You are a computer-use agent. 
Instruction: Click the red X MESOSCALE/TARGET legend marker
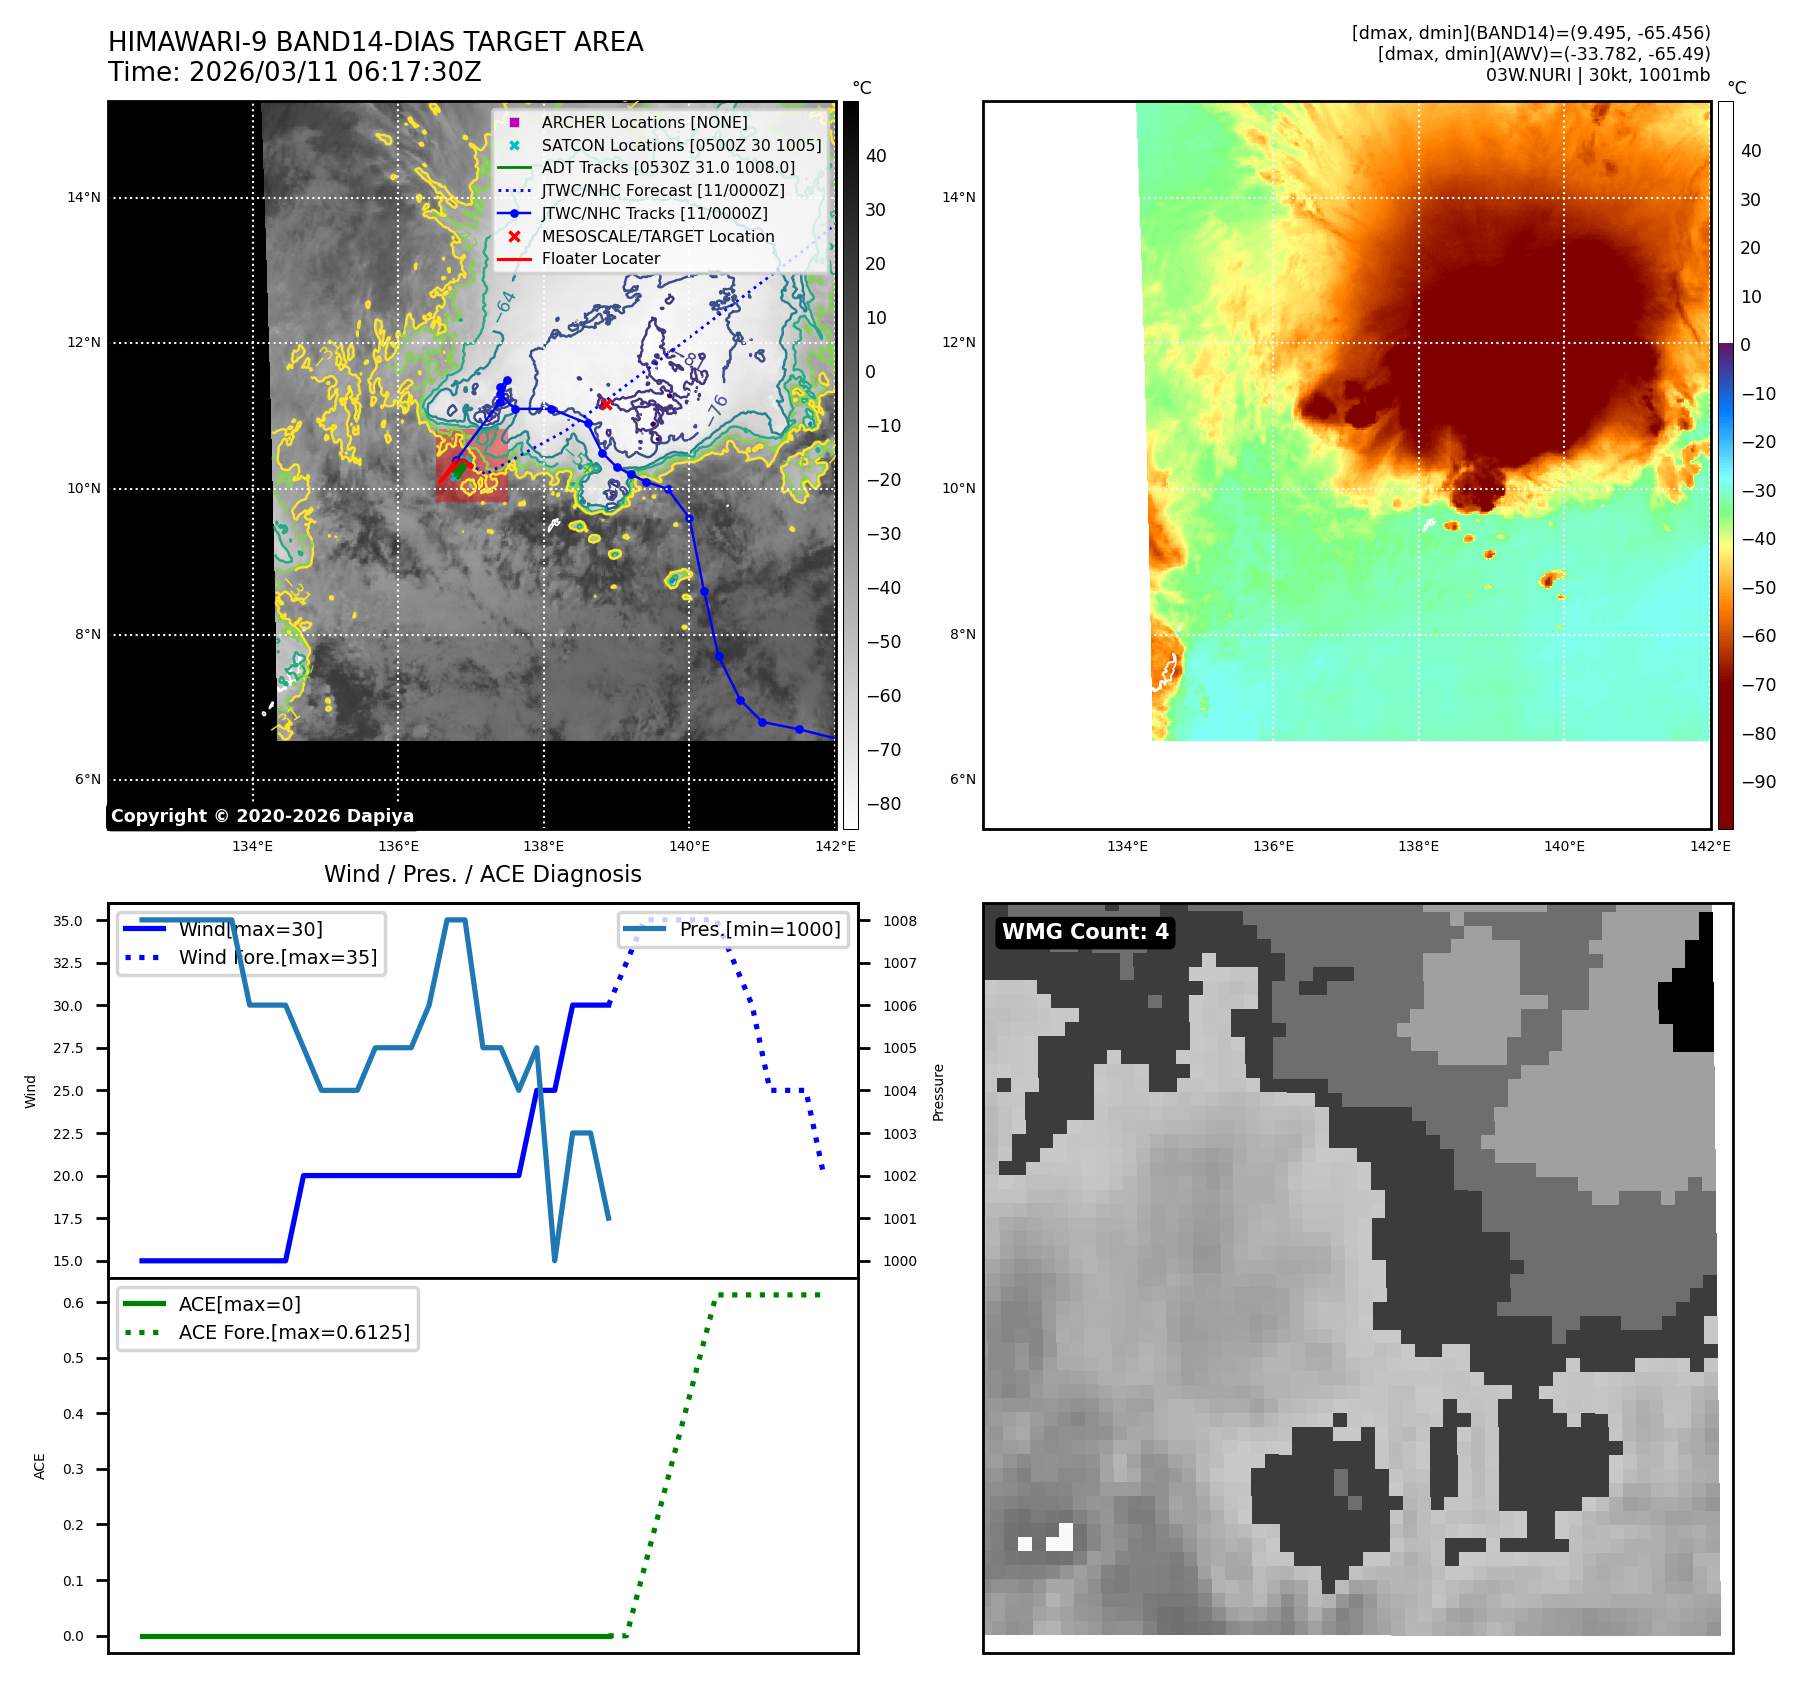click(x=514, y=236)
